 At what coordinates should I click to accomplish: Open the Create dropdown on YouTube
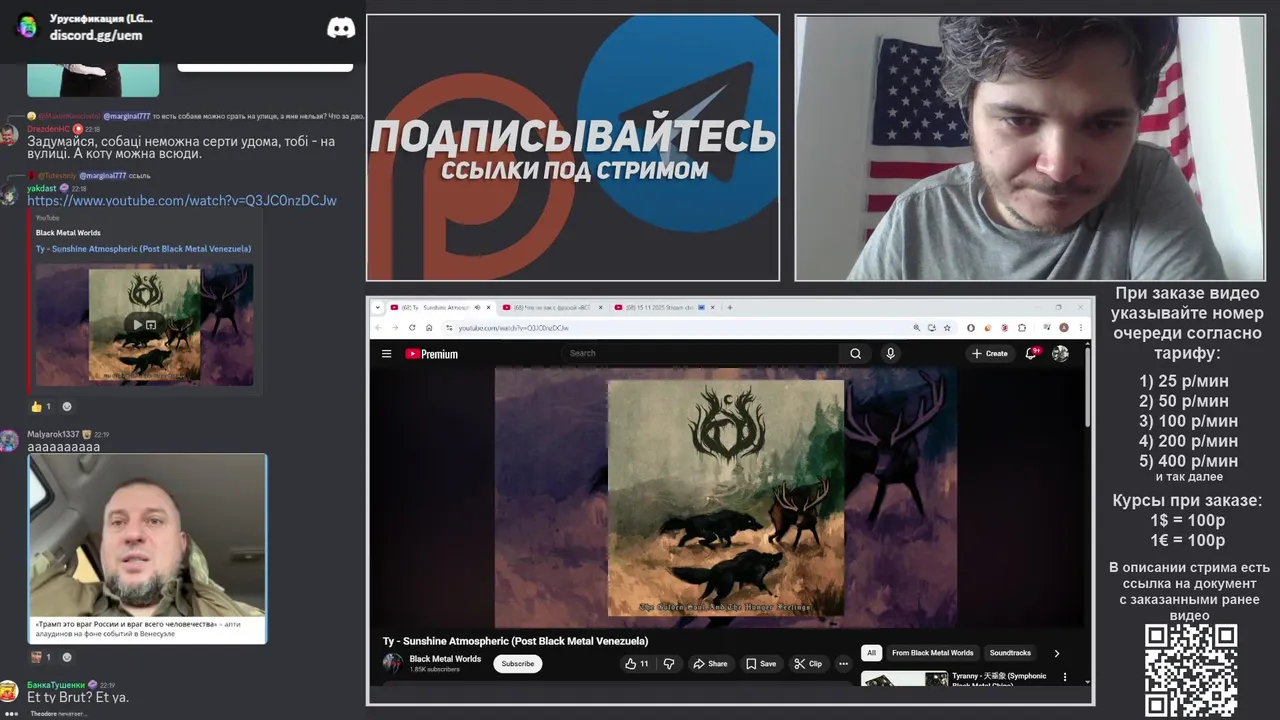tap(989, 353)
